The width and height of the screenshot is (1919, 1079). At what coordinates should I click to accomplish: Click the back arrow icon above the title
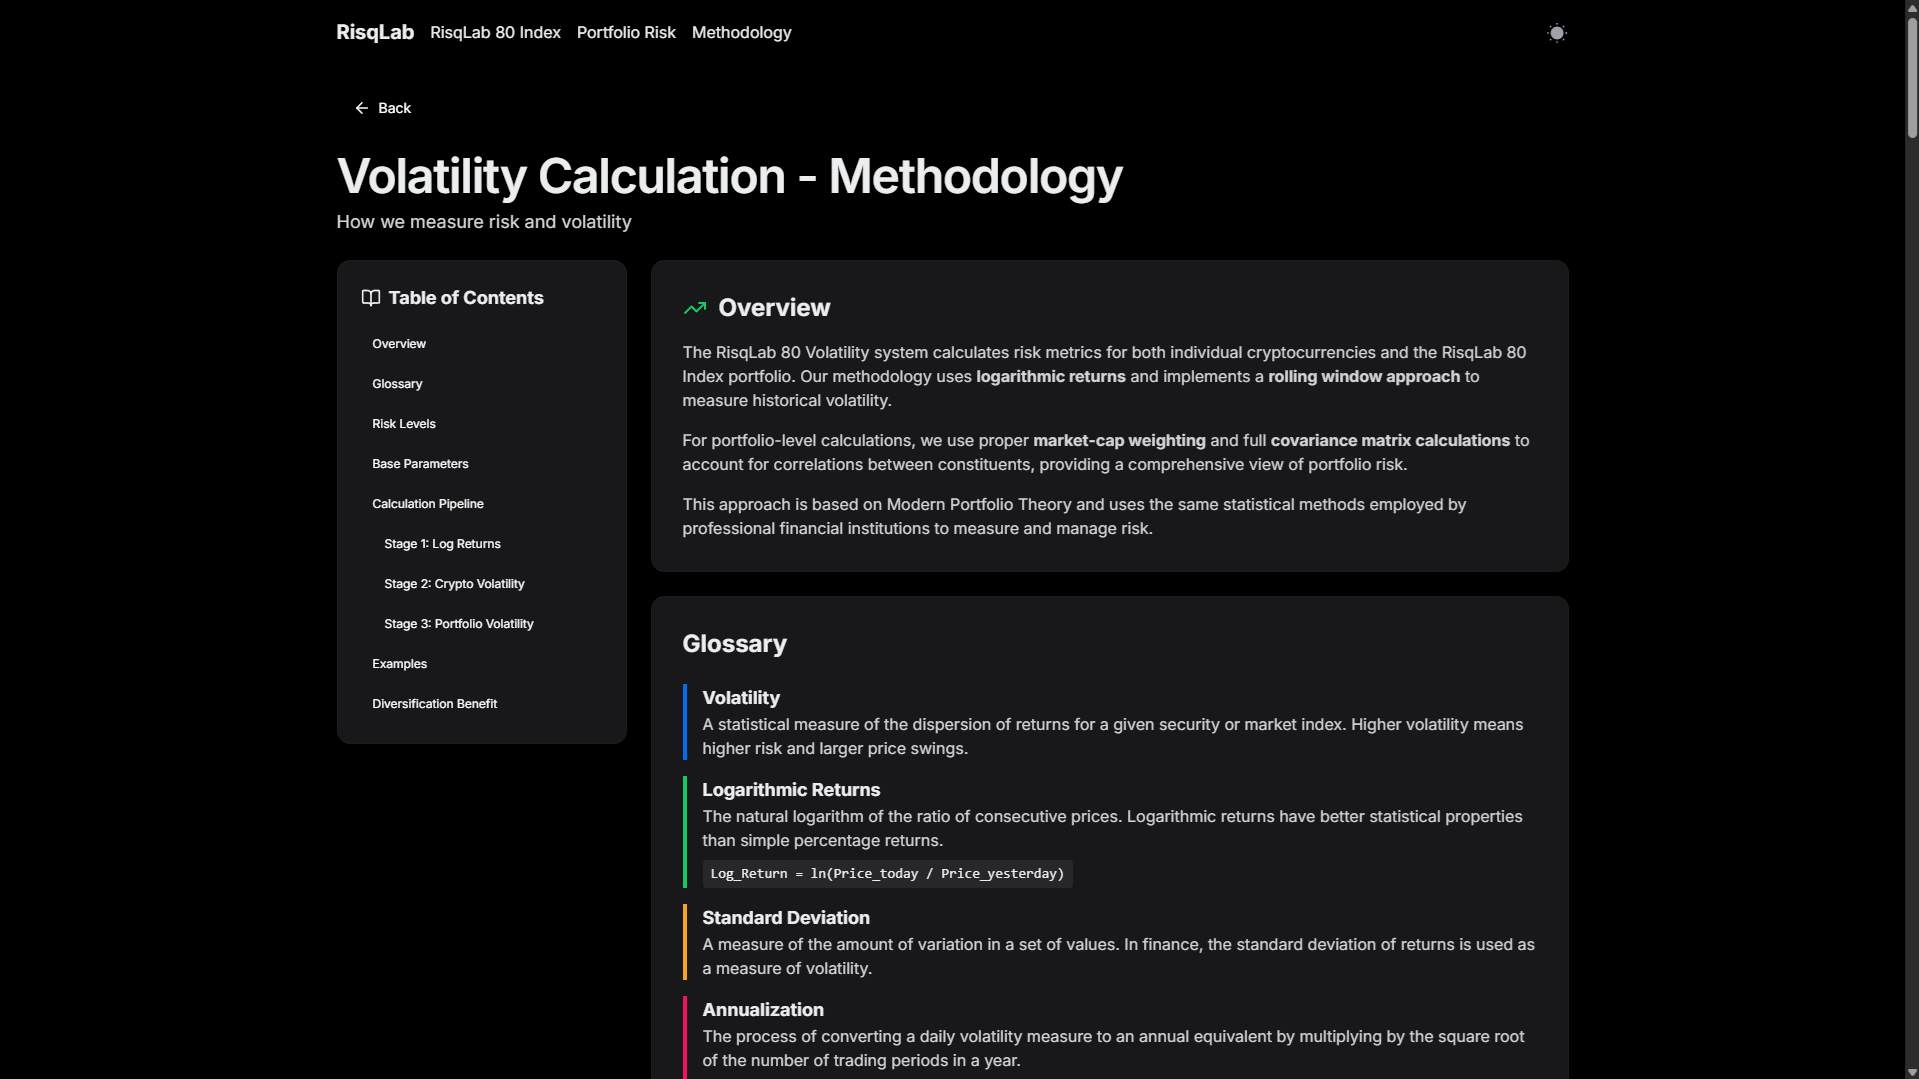[362, 108]
